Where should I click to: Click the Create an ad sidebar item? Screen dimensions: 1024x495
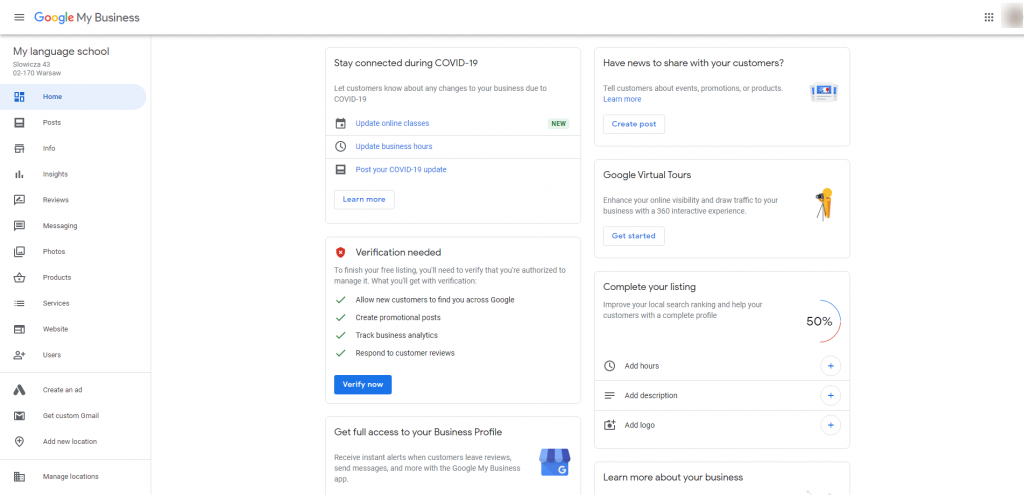click(x=63, y=390)
